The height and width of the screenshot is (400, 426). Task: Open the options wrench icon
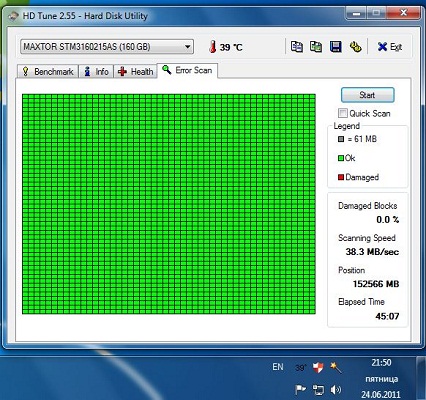click(x=355, y=47)
